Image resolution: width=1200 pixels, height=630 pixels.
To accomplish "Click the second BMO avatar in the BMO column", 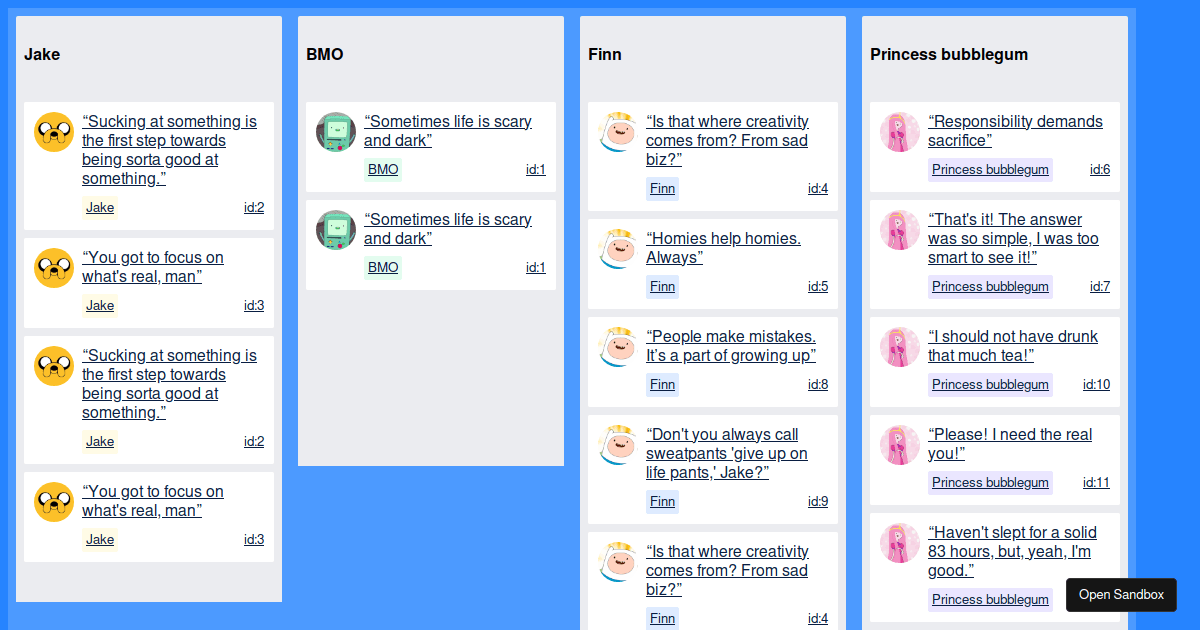I will pos(335,229).
